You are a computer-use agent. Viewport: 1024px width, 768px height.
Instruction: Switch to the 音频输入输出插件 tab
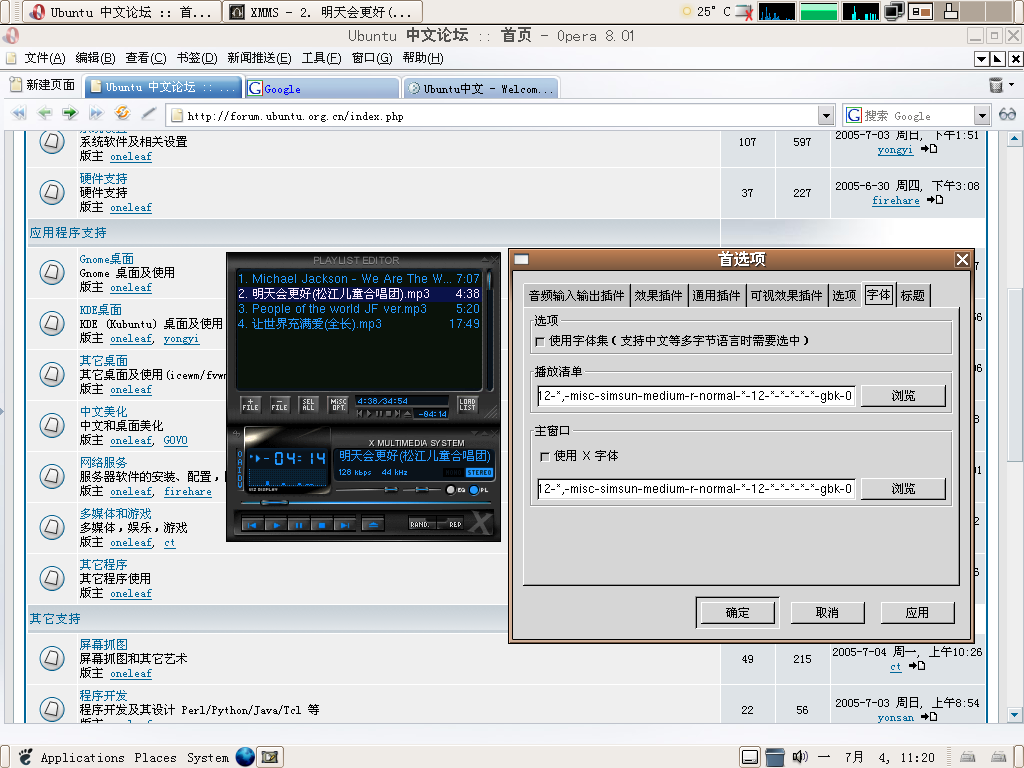coord(577,296)
